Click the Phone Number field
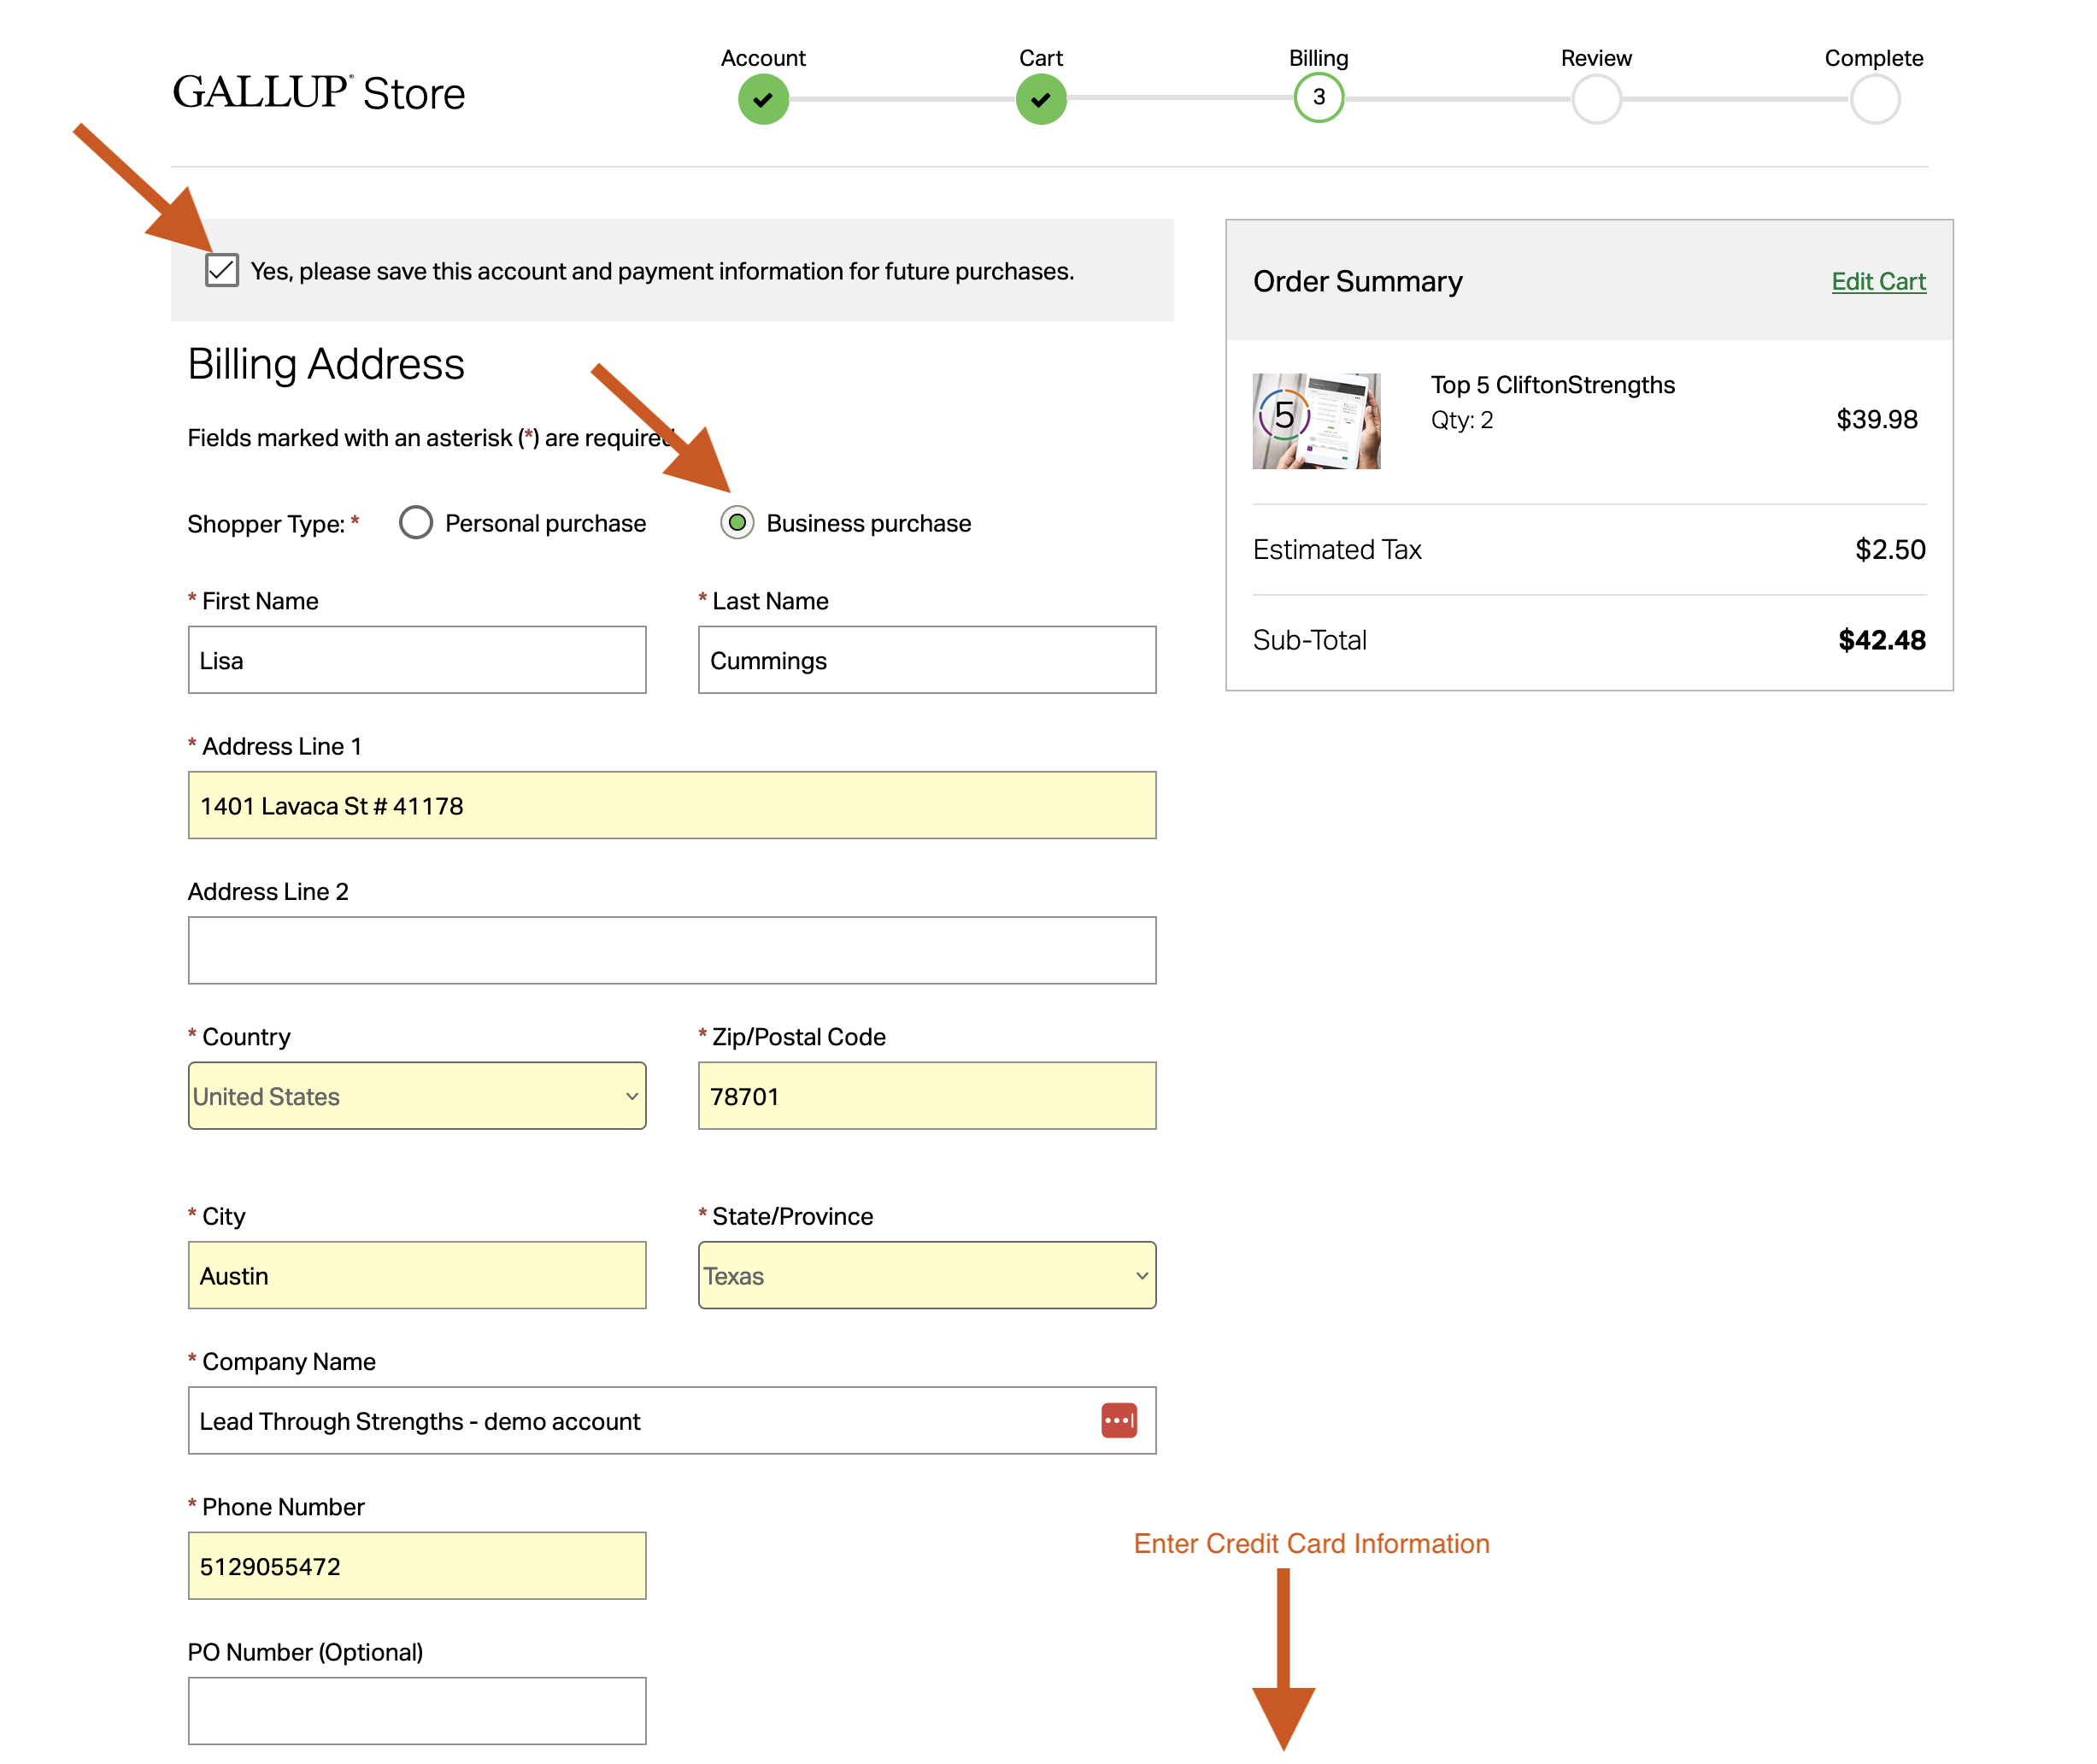Screen dimensions: 2097x1764 pyautogui.click(x=417, y=1566)
